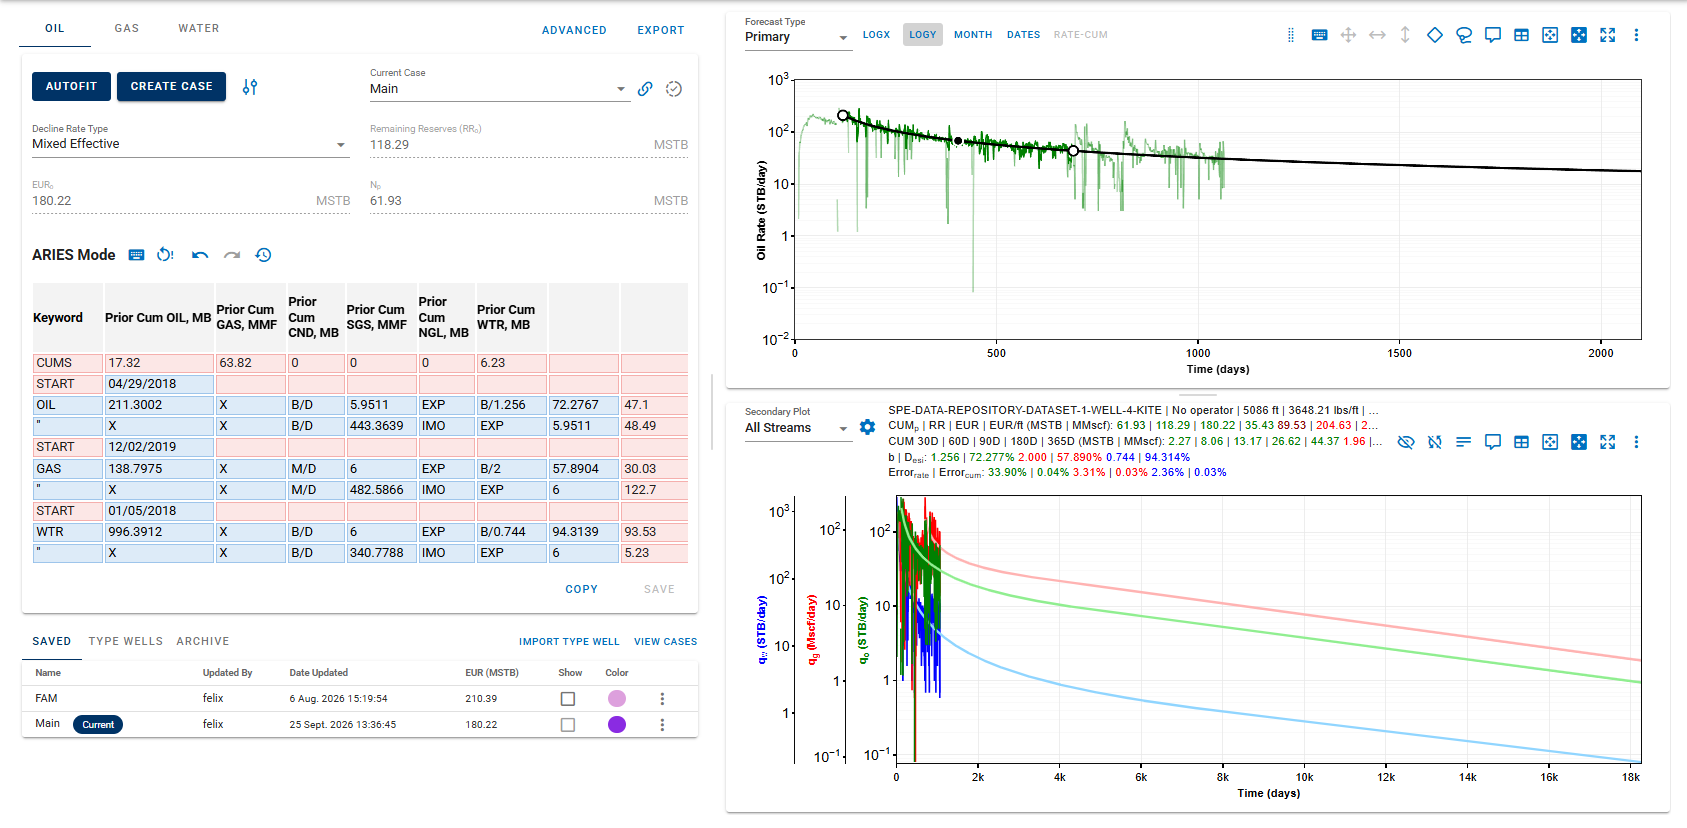Check the Show box for FAM case
This screenshot has height=828, width=1687.
(568, 699)
